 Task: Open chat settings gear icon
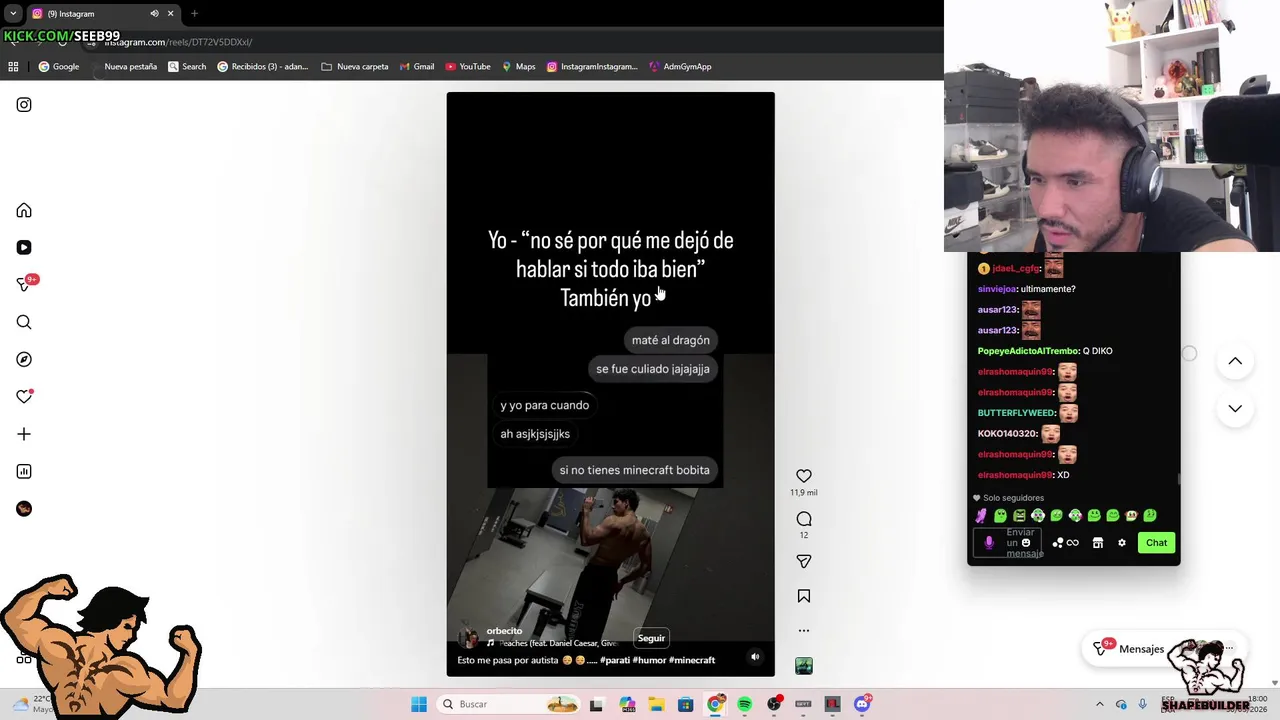point(1122,543)
